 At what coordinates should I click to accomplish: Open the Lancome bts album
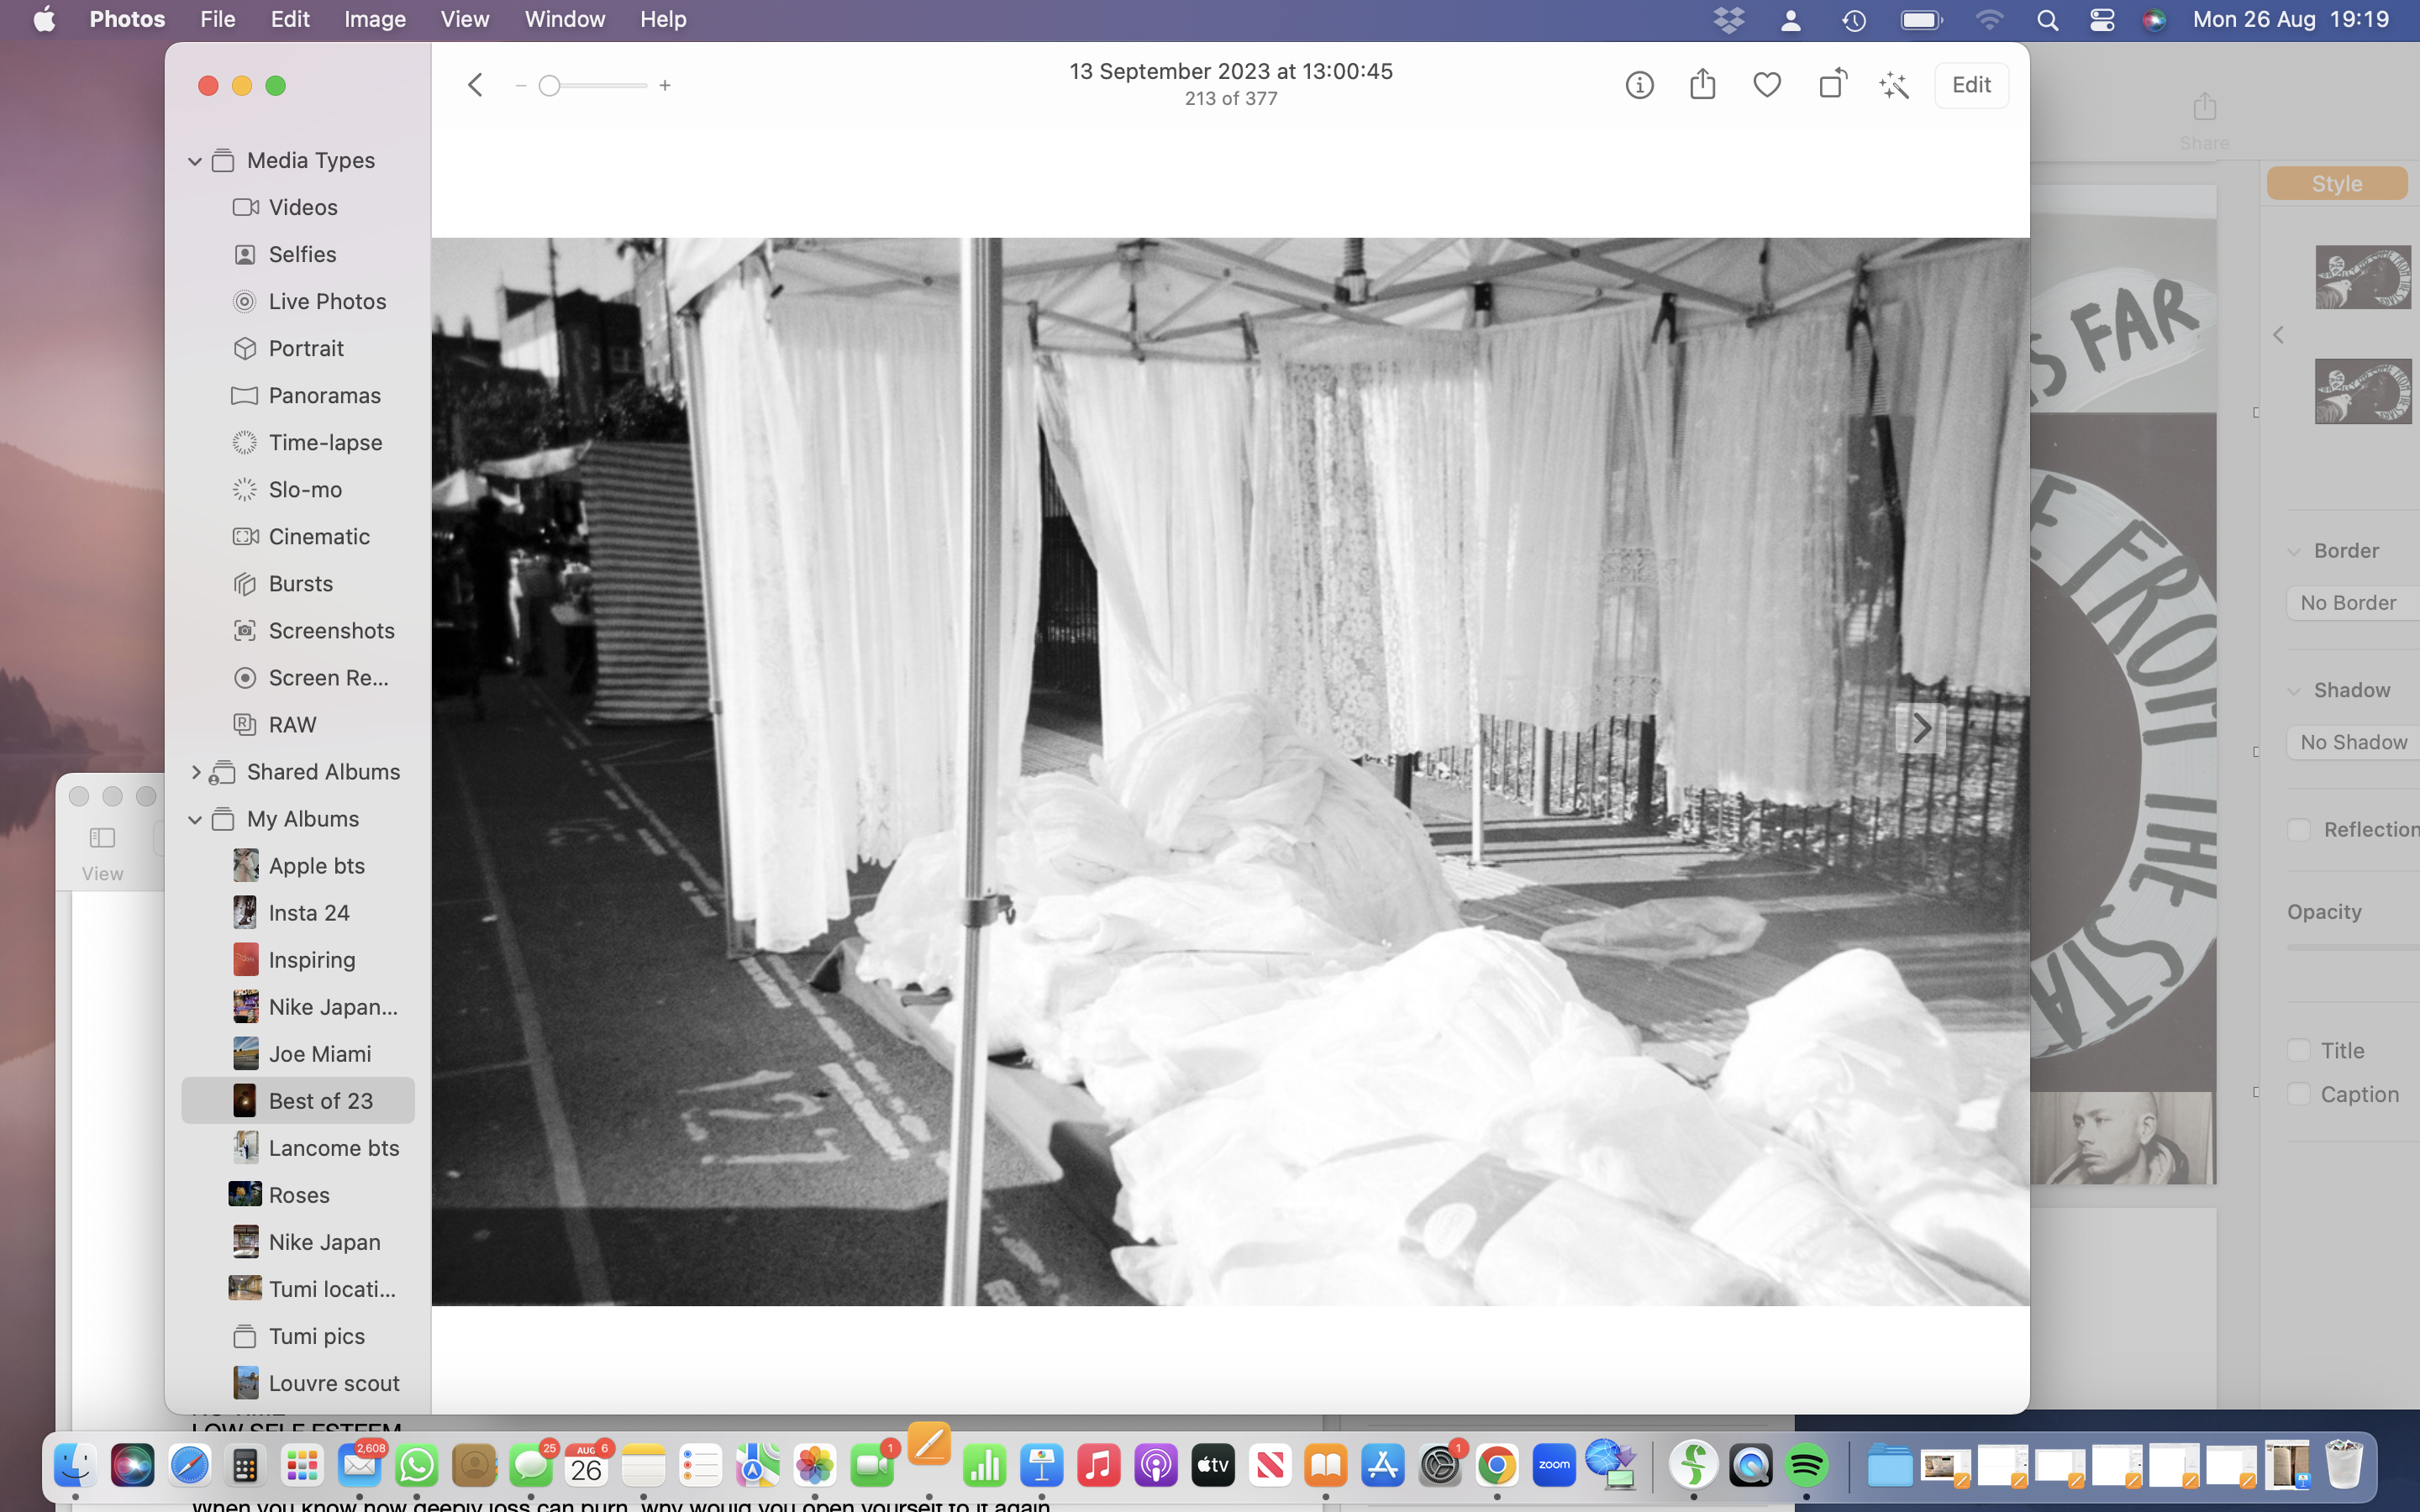333,1148
